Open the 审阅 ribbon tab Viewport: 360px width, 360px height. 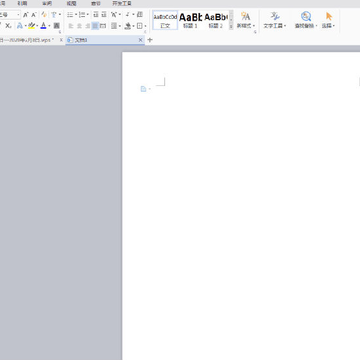[x=47, y=3]
